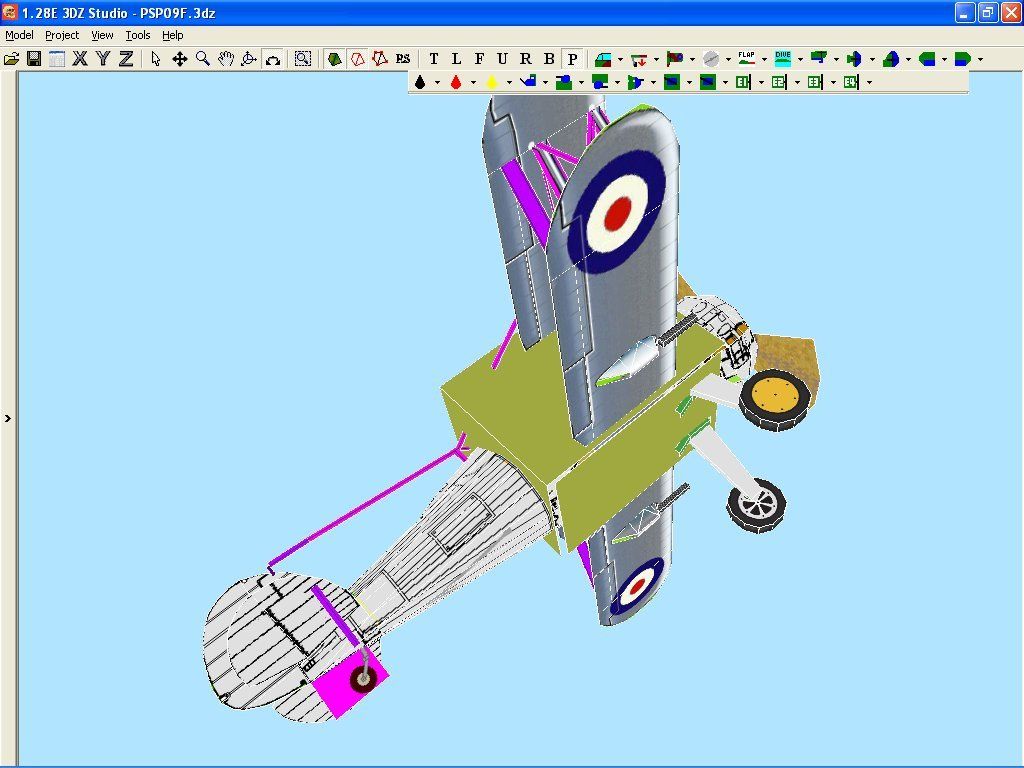The height and width of the screenshot is (768, 1024).
Task: Click the Open file folder icon
Action: tap(11, 59)
